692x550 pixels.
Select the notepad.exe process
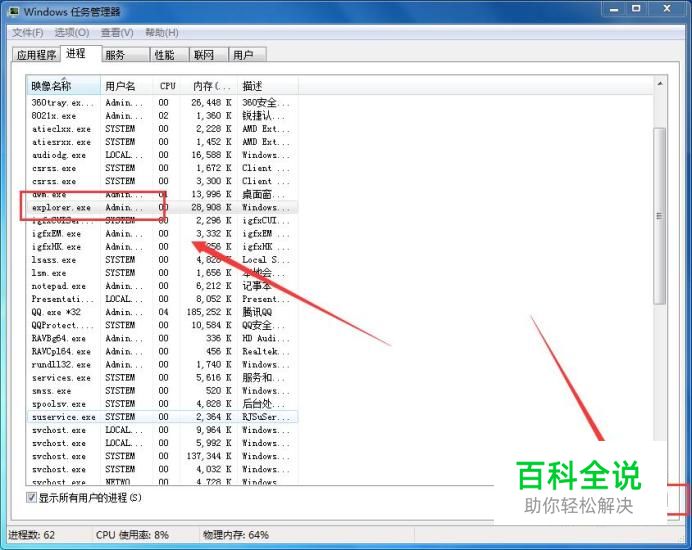pyautogui.click(x=162, y=286)
